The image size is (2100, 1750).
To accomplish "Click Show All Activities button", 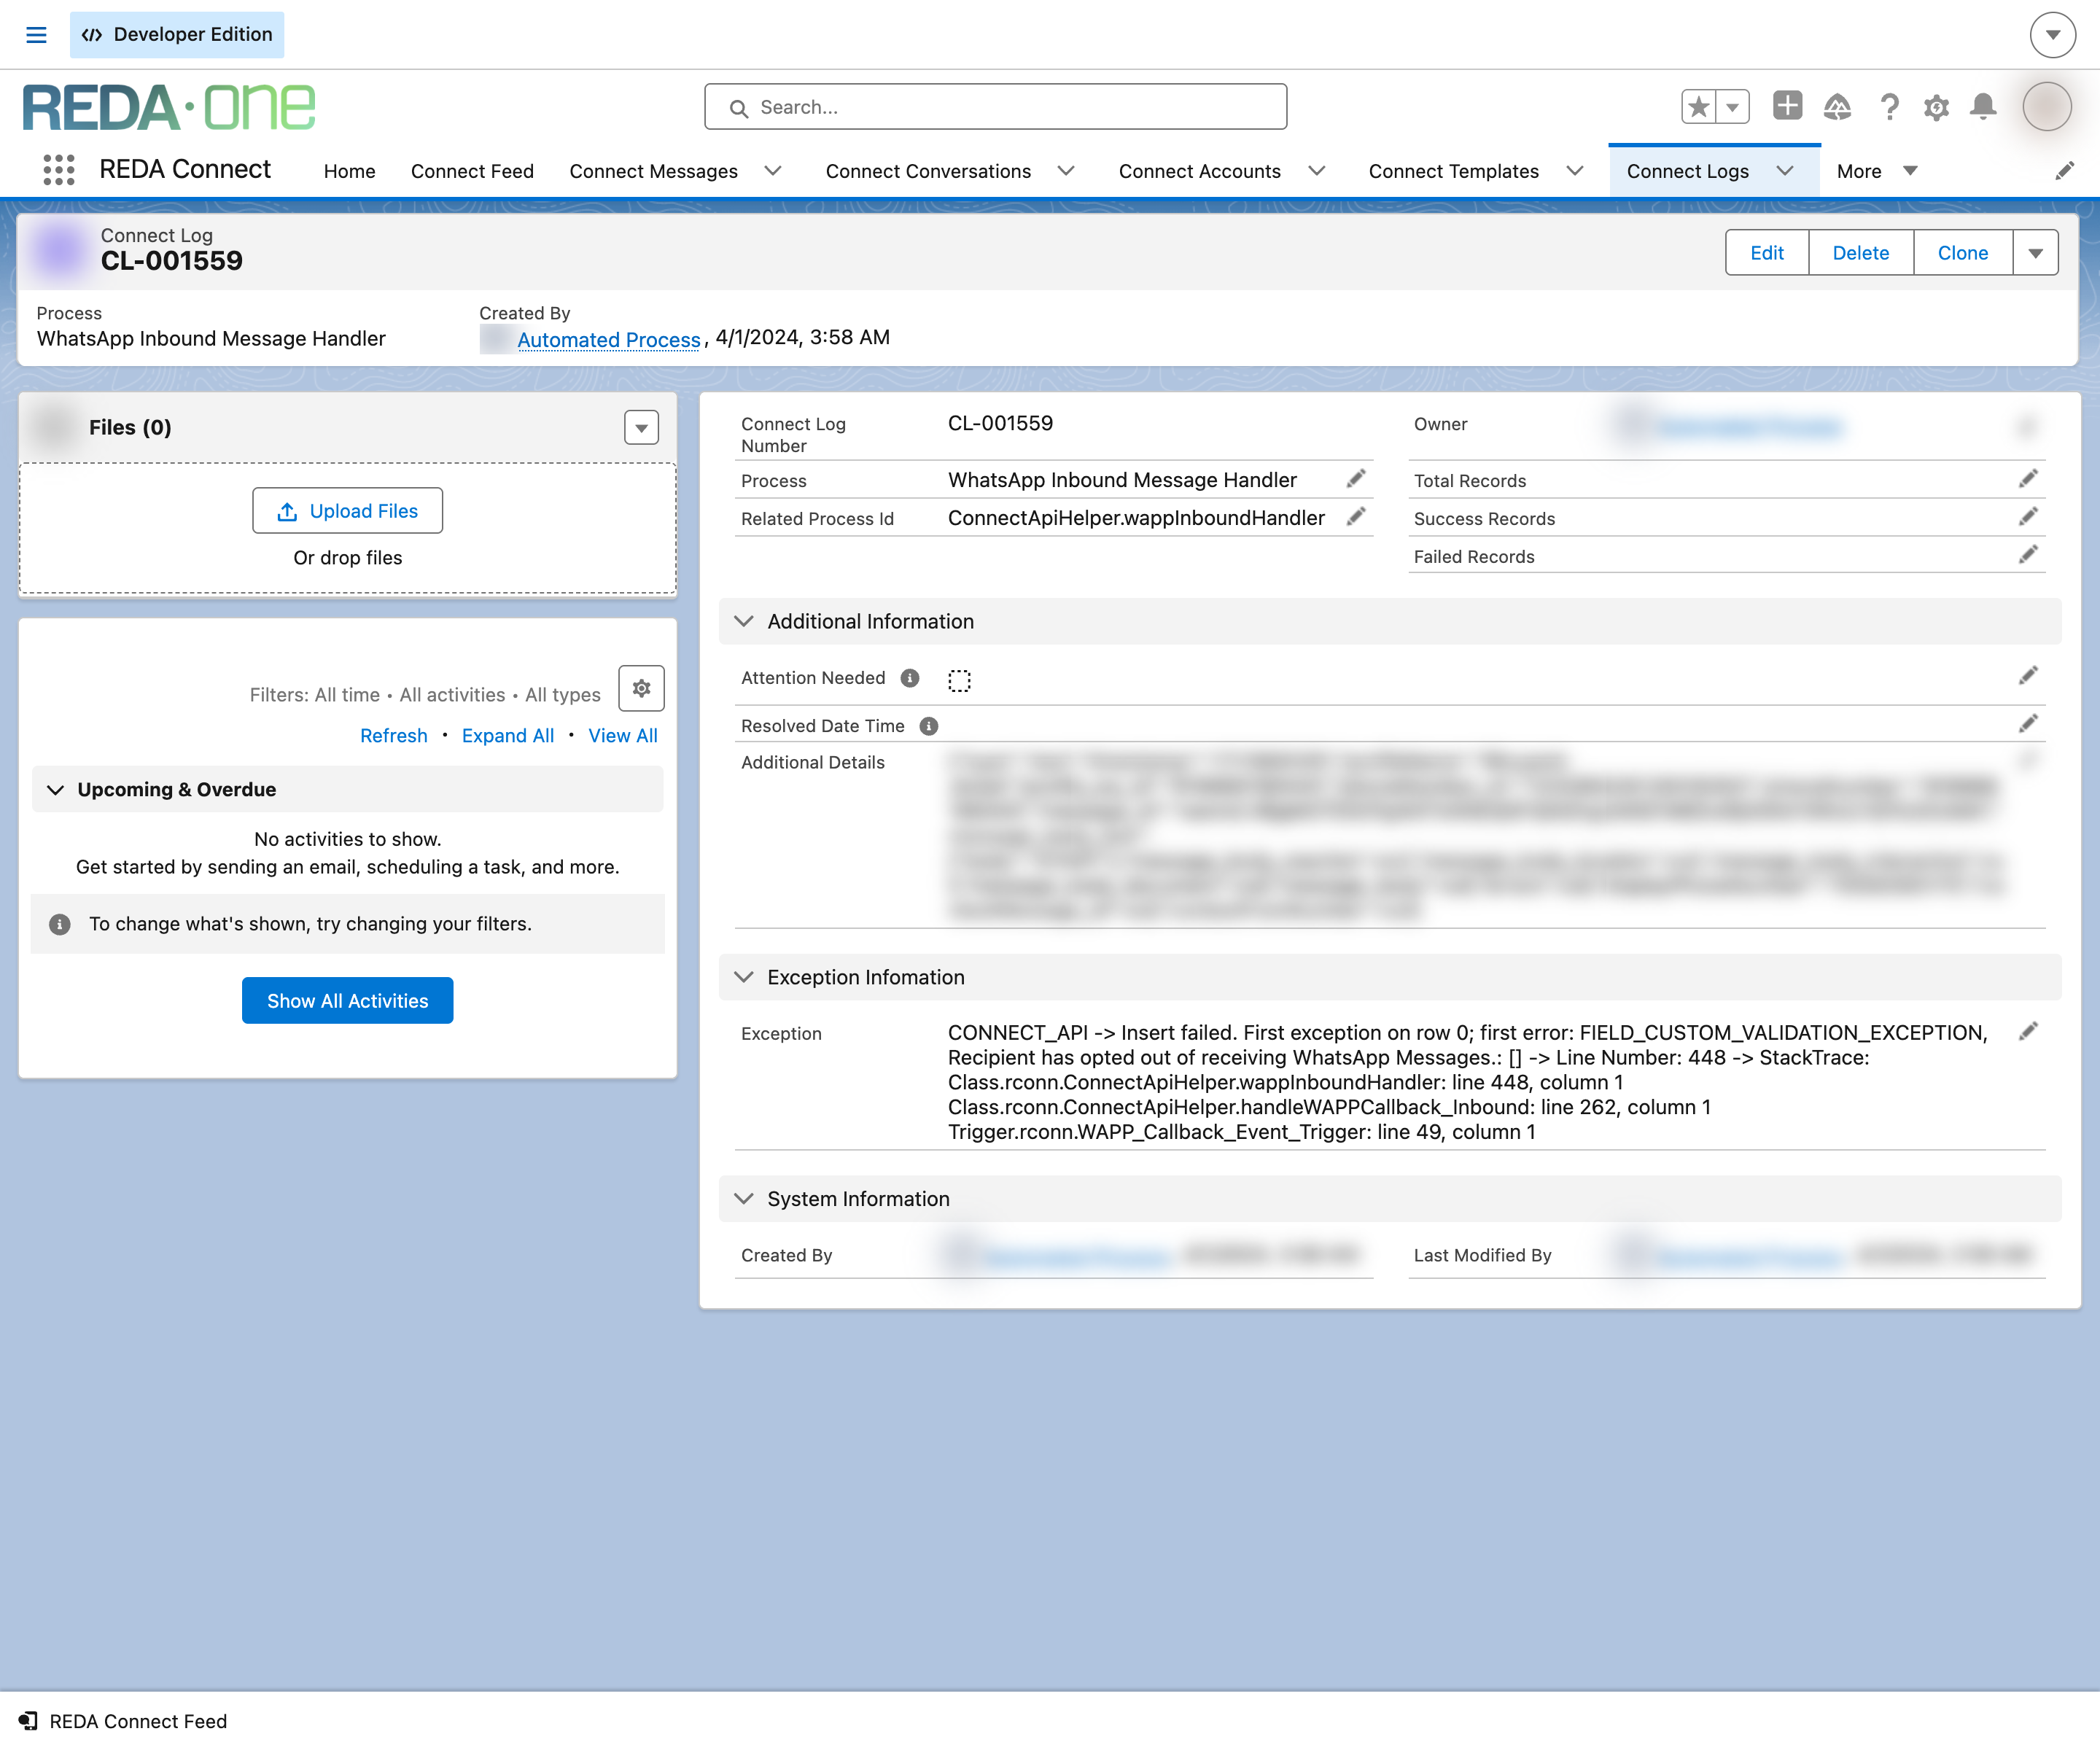I will 347,1001.
